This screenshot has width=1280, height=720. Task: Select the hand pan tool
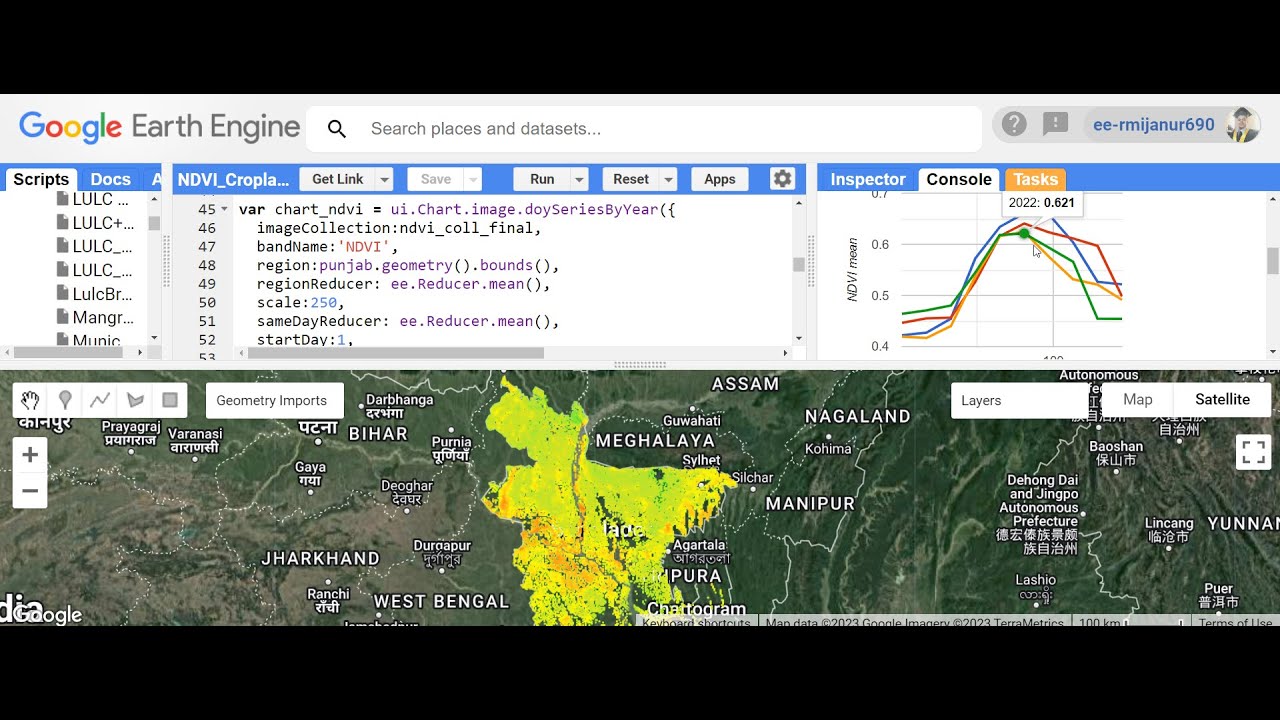30,400
